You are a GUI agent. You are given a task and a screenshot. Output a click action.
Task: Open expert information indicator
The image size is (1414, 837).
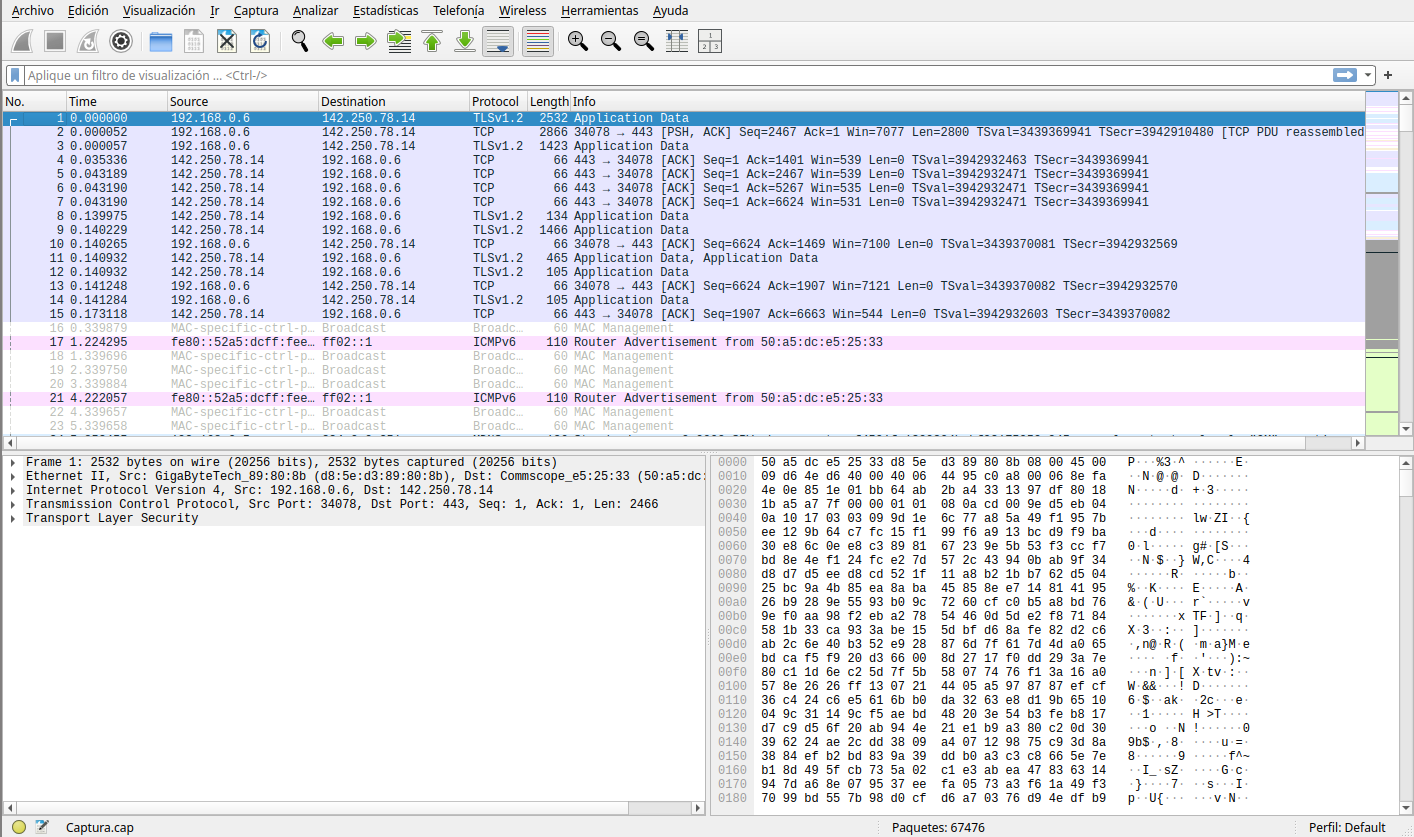19,827
